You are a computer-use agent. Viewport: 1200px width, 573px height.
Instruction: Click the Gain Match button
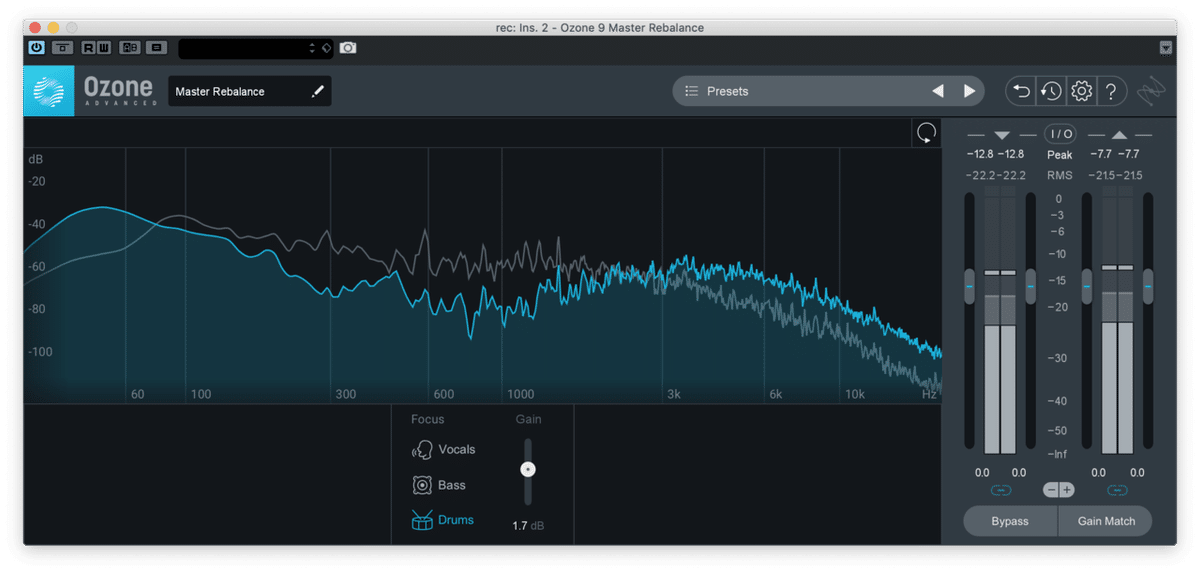pyautogui.click(x=1106, y=521)
